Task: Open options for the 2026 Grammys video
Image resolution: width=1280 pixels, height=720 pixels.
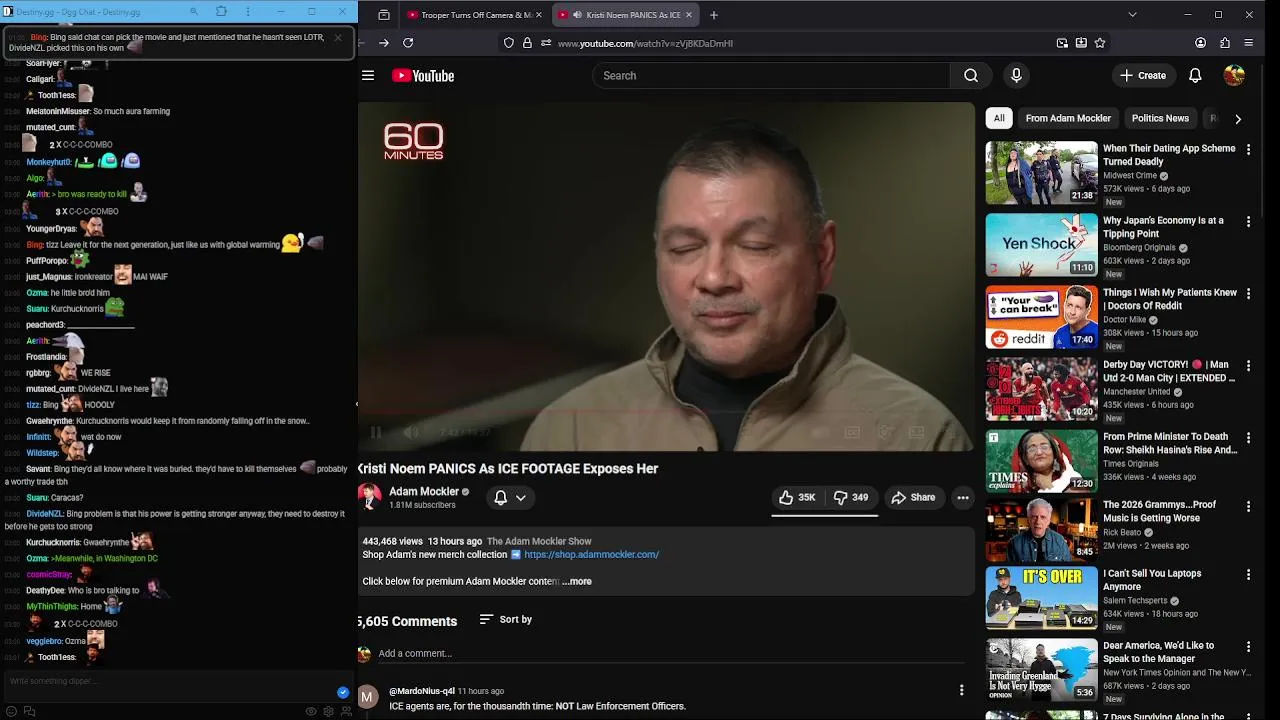Action: [x=1248, y=506]
